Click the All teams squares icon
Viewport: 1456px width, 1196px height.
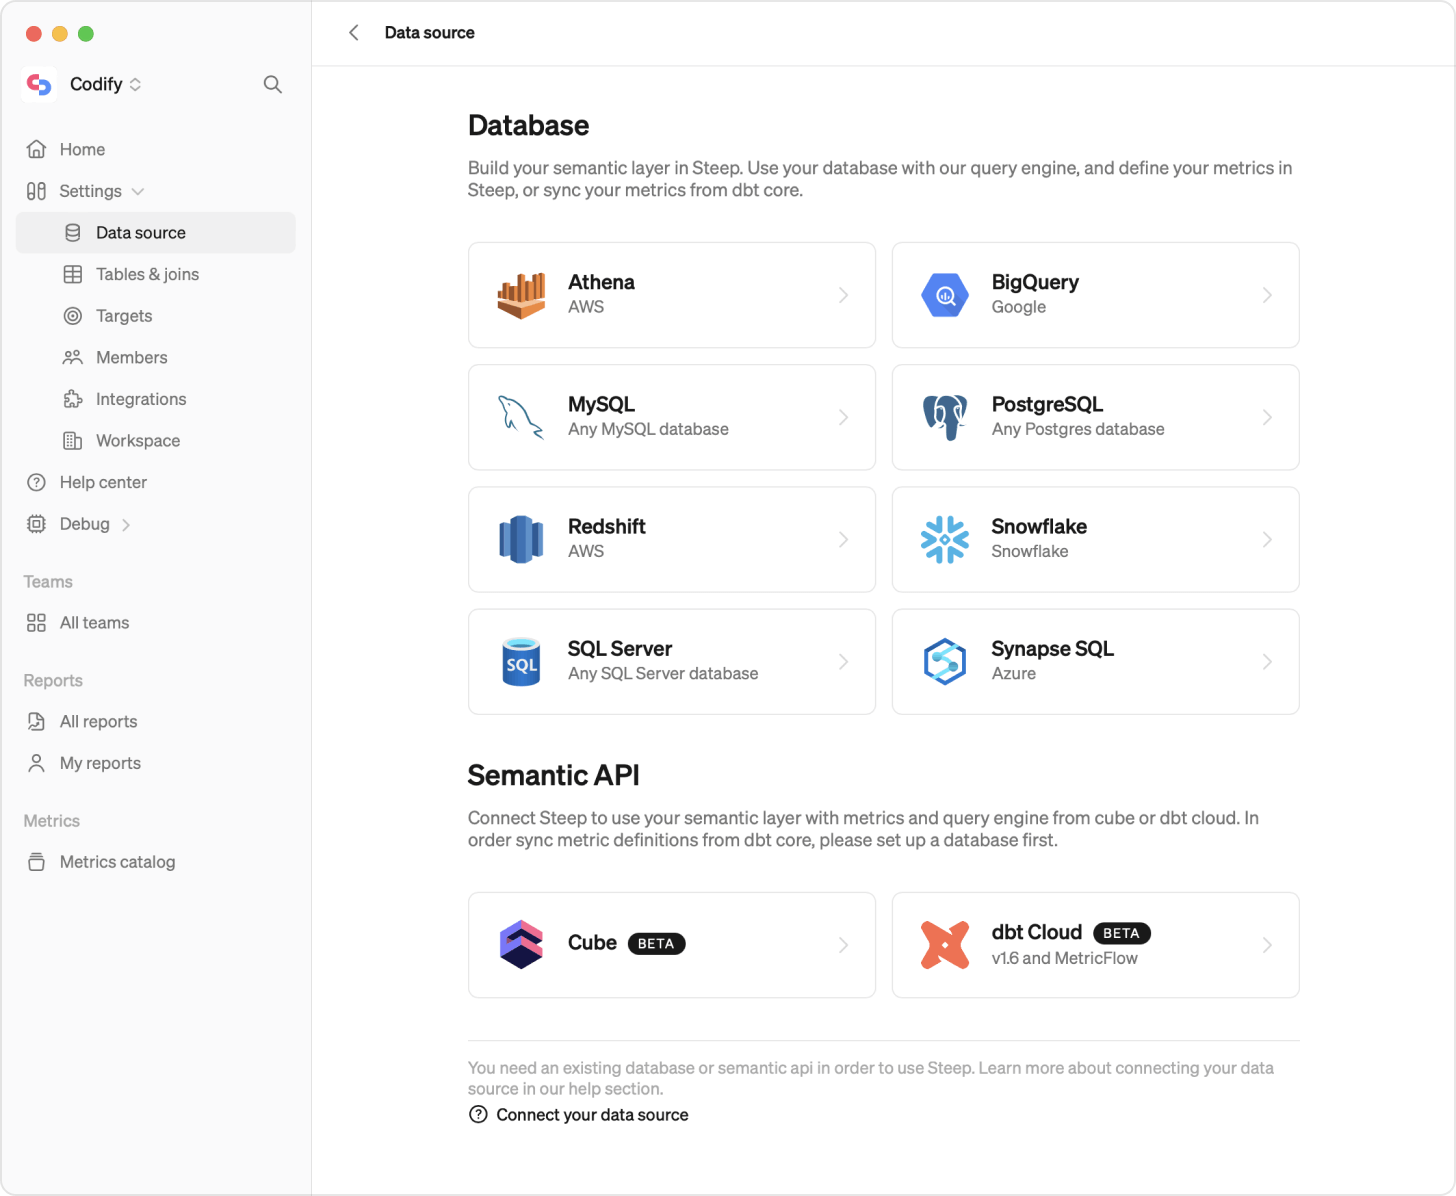[x=37, y=623]
